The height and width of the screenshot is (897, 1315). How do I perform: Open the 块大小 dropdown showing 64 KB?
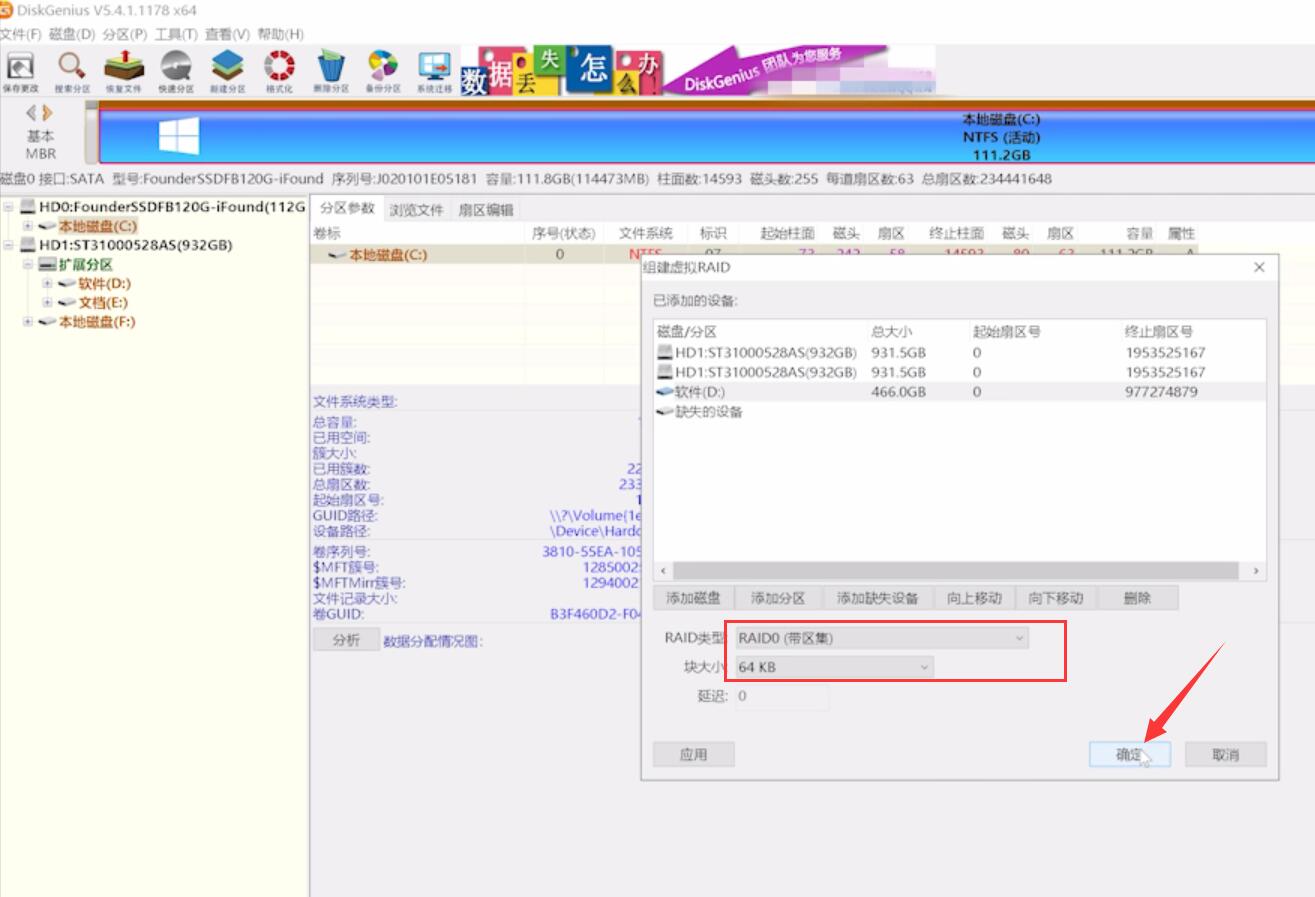[834, 667]
